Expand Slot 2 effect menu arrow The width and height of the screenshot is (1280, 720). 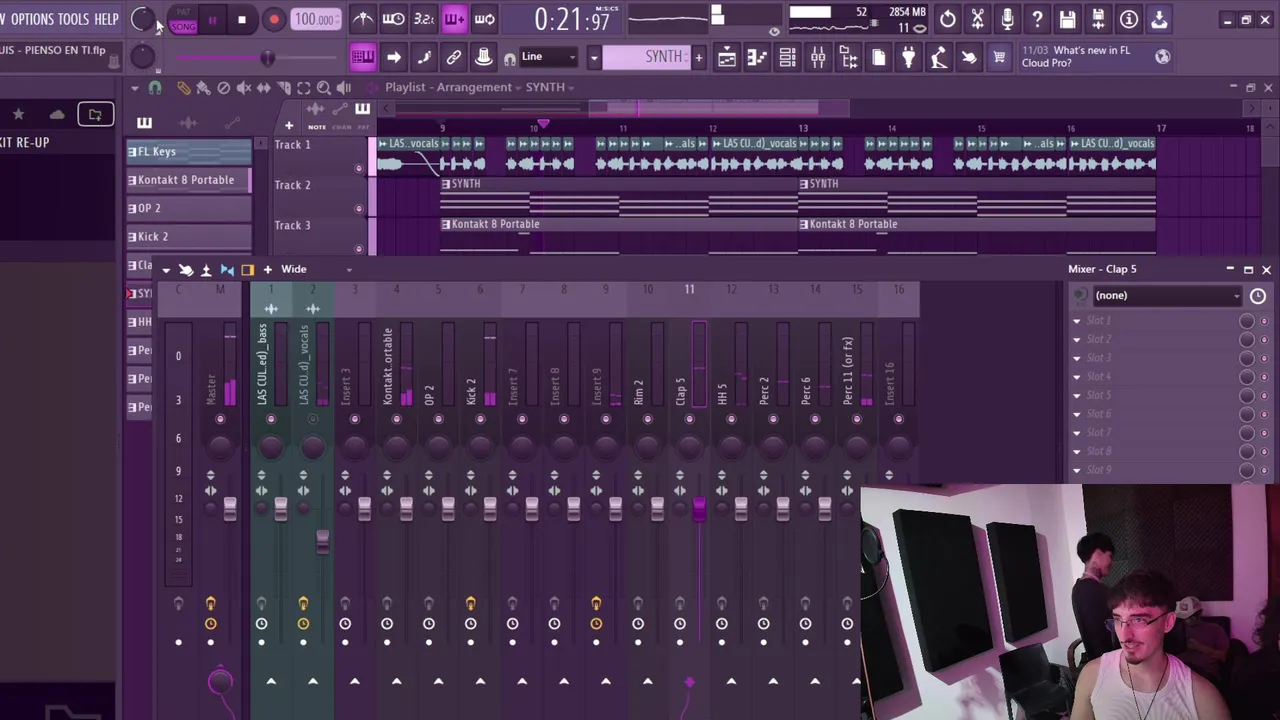[1077, 339]
